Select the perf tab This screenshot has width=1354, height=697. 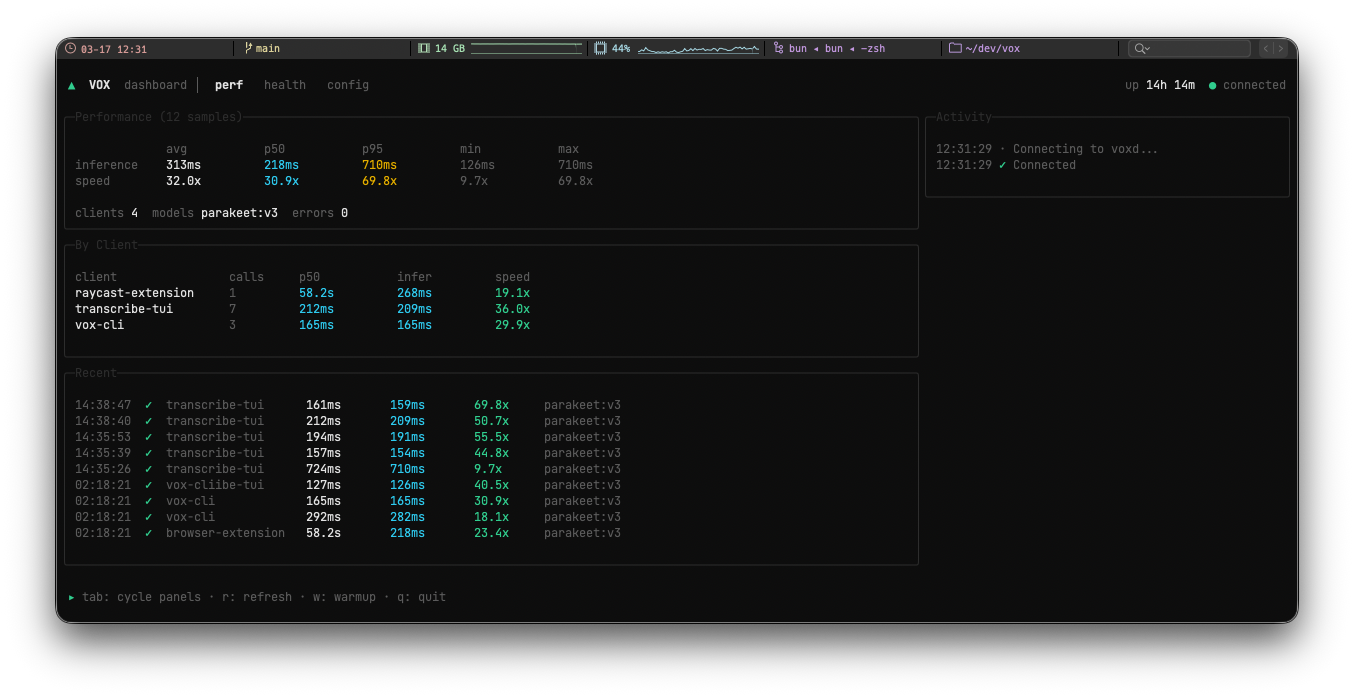point(229,85)
